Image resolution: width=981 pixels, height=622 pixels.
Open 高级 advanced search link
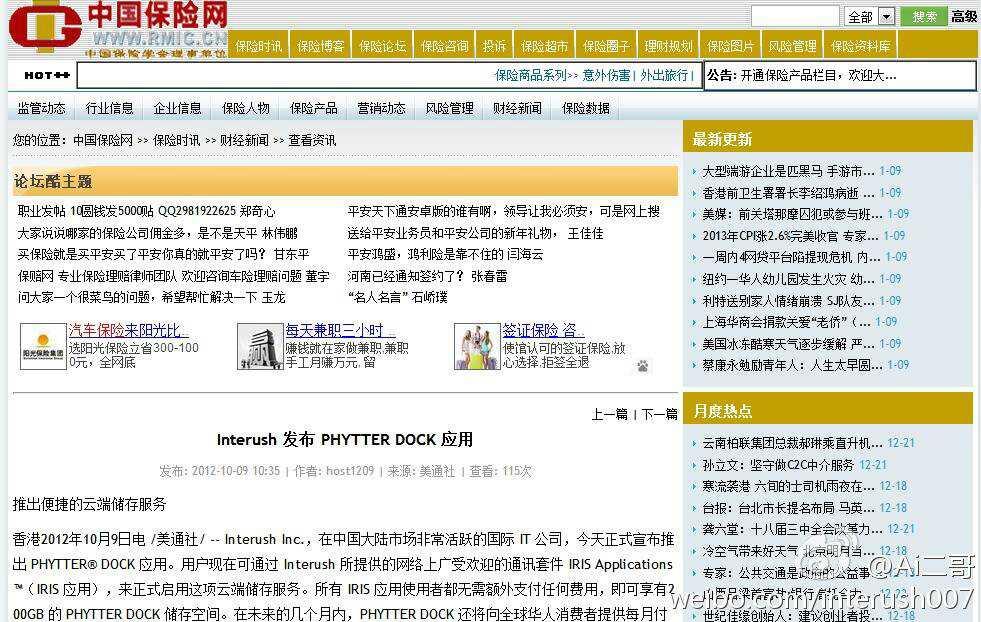(964, 16)
